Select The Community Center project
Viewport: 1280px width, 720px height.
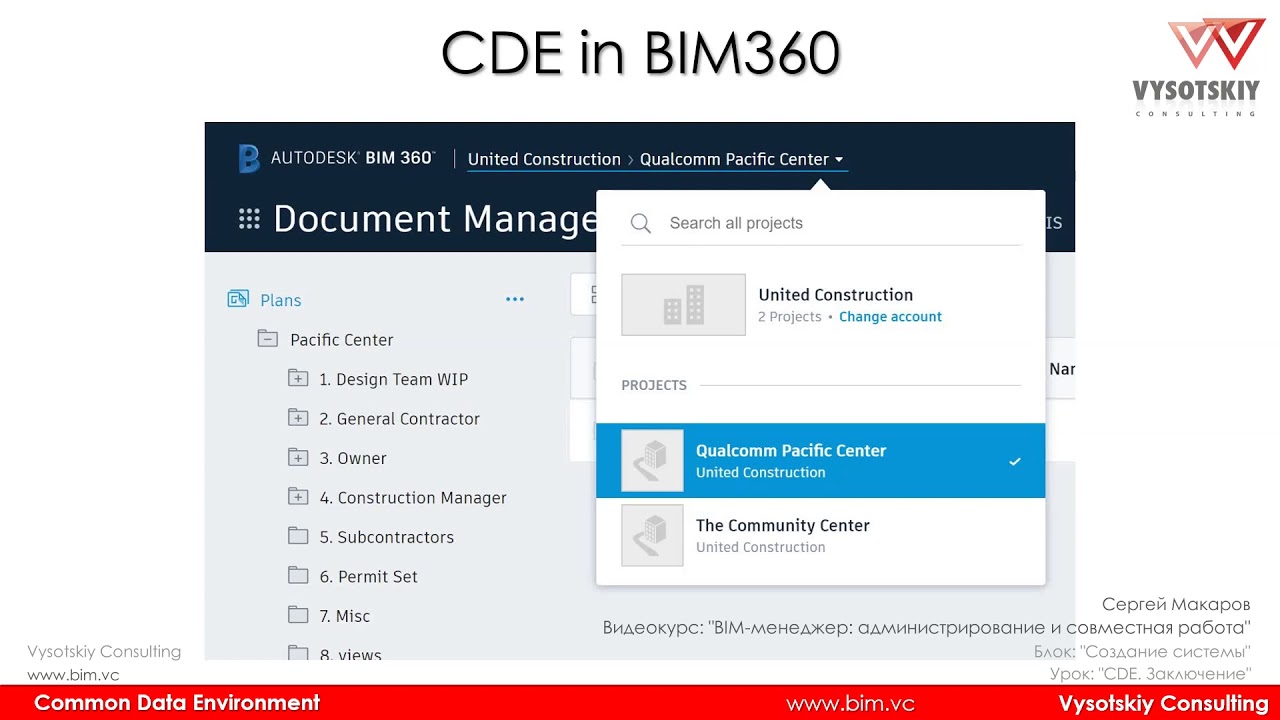point(820,535)
